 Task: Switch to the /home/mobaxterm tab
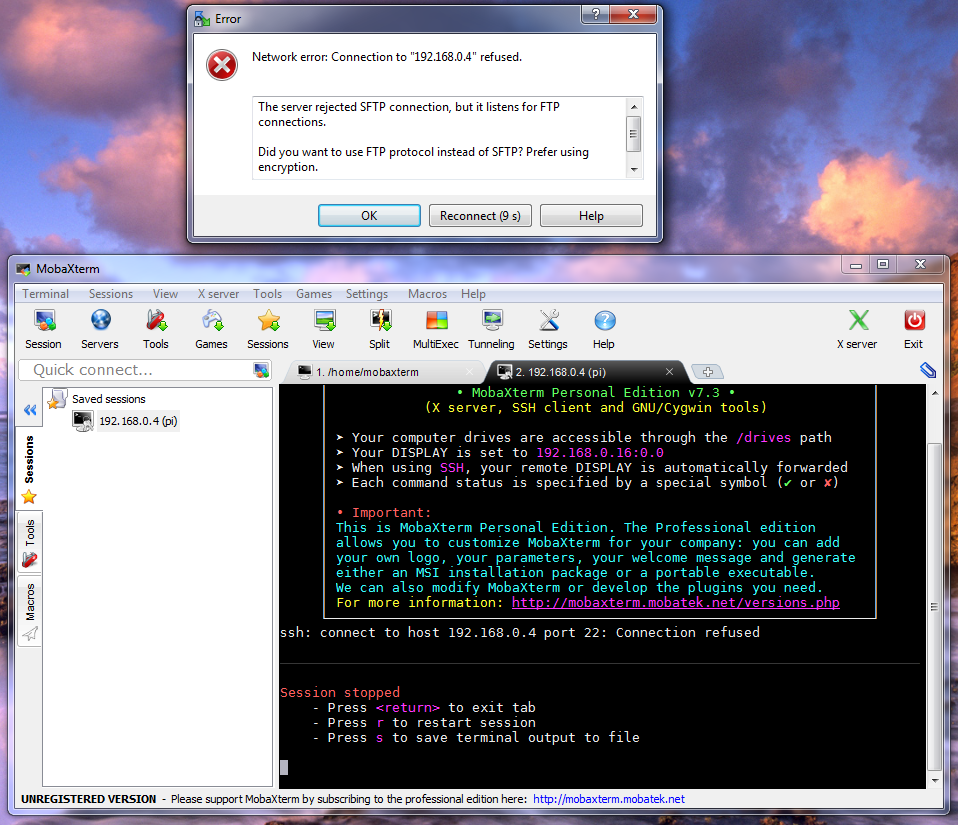pyautogui.click(x=379, y=372)
